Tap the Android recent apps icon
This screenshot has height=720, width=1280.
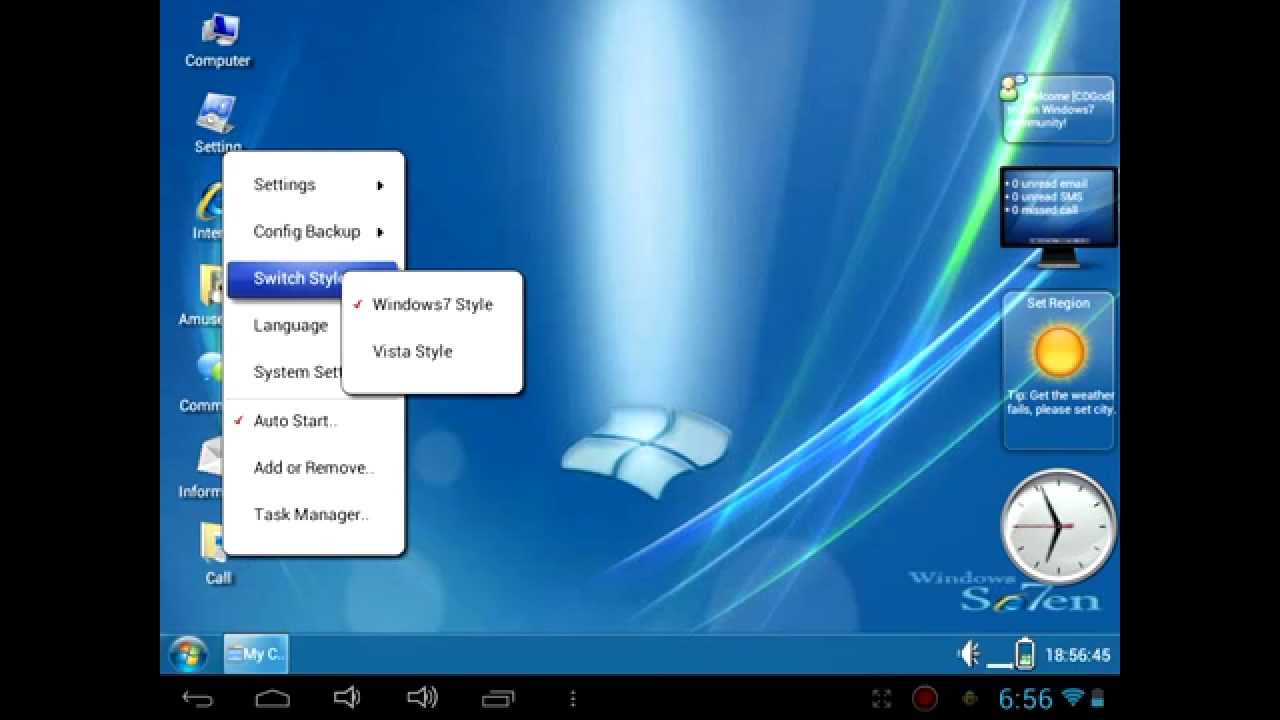pyautogui.click(x=498, y=697)
